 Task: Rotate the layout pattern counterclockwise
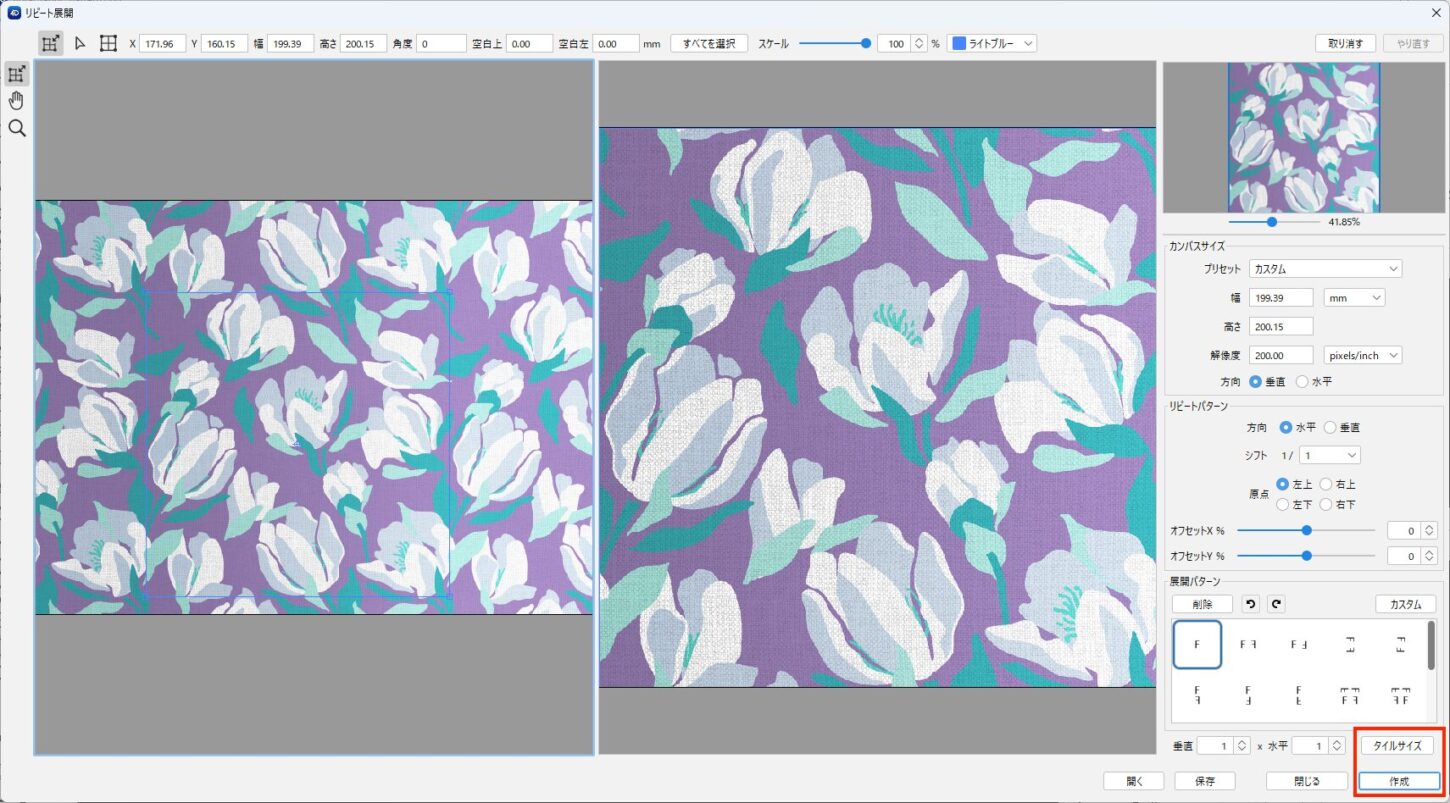click(1250, 604)
